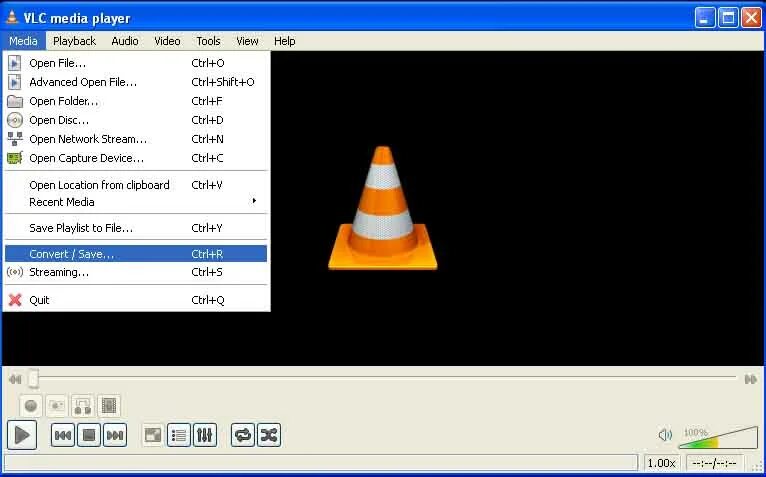The height and width of the screenshot is (477, 766).
Task: Adjust the volume slider
Action: coord(718,437)
